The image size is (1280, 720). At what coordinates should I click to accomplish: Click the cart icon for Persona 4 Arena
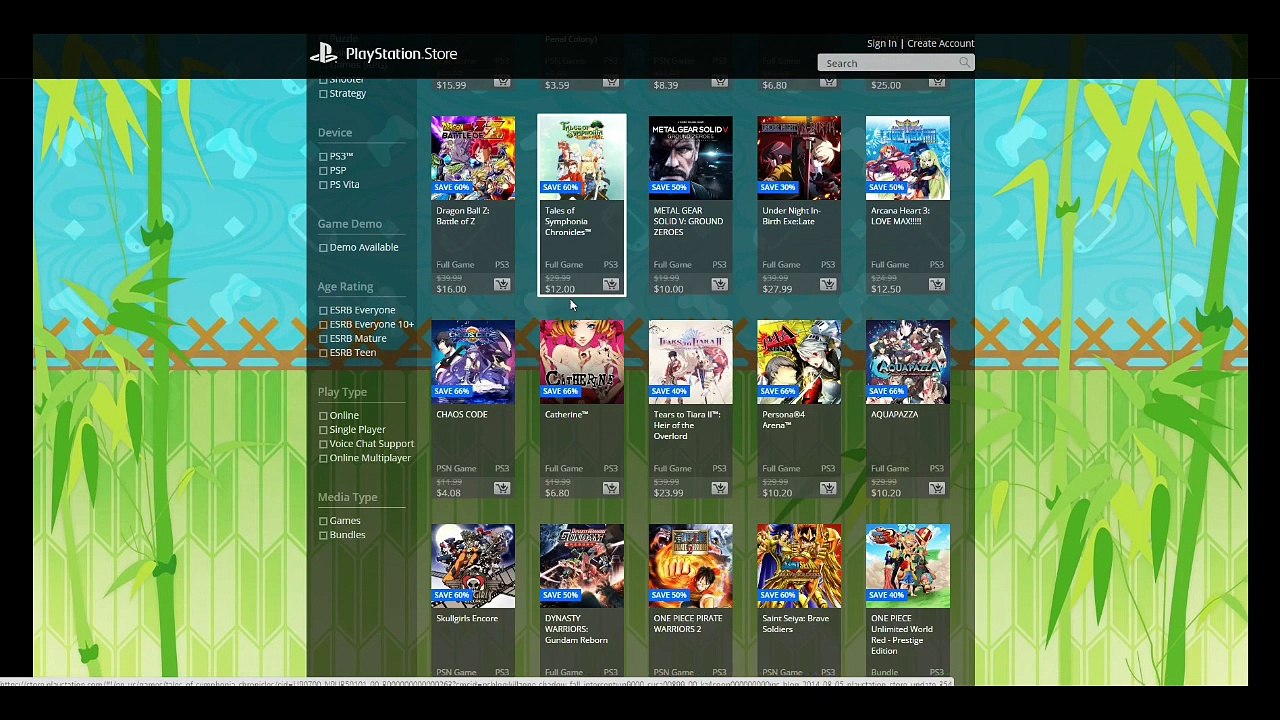click(828, 489)
